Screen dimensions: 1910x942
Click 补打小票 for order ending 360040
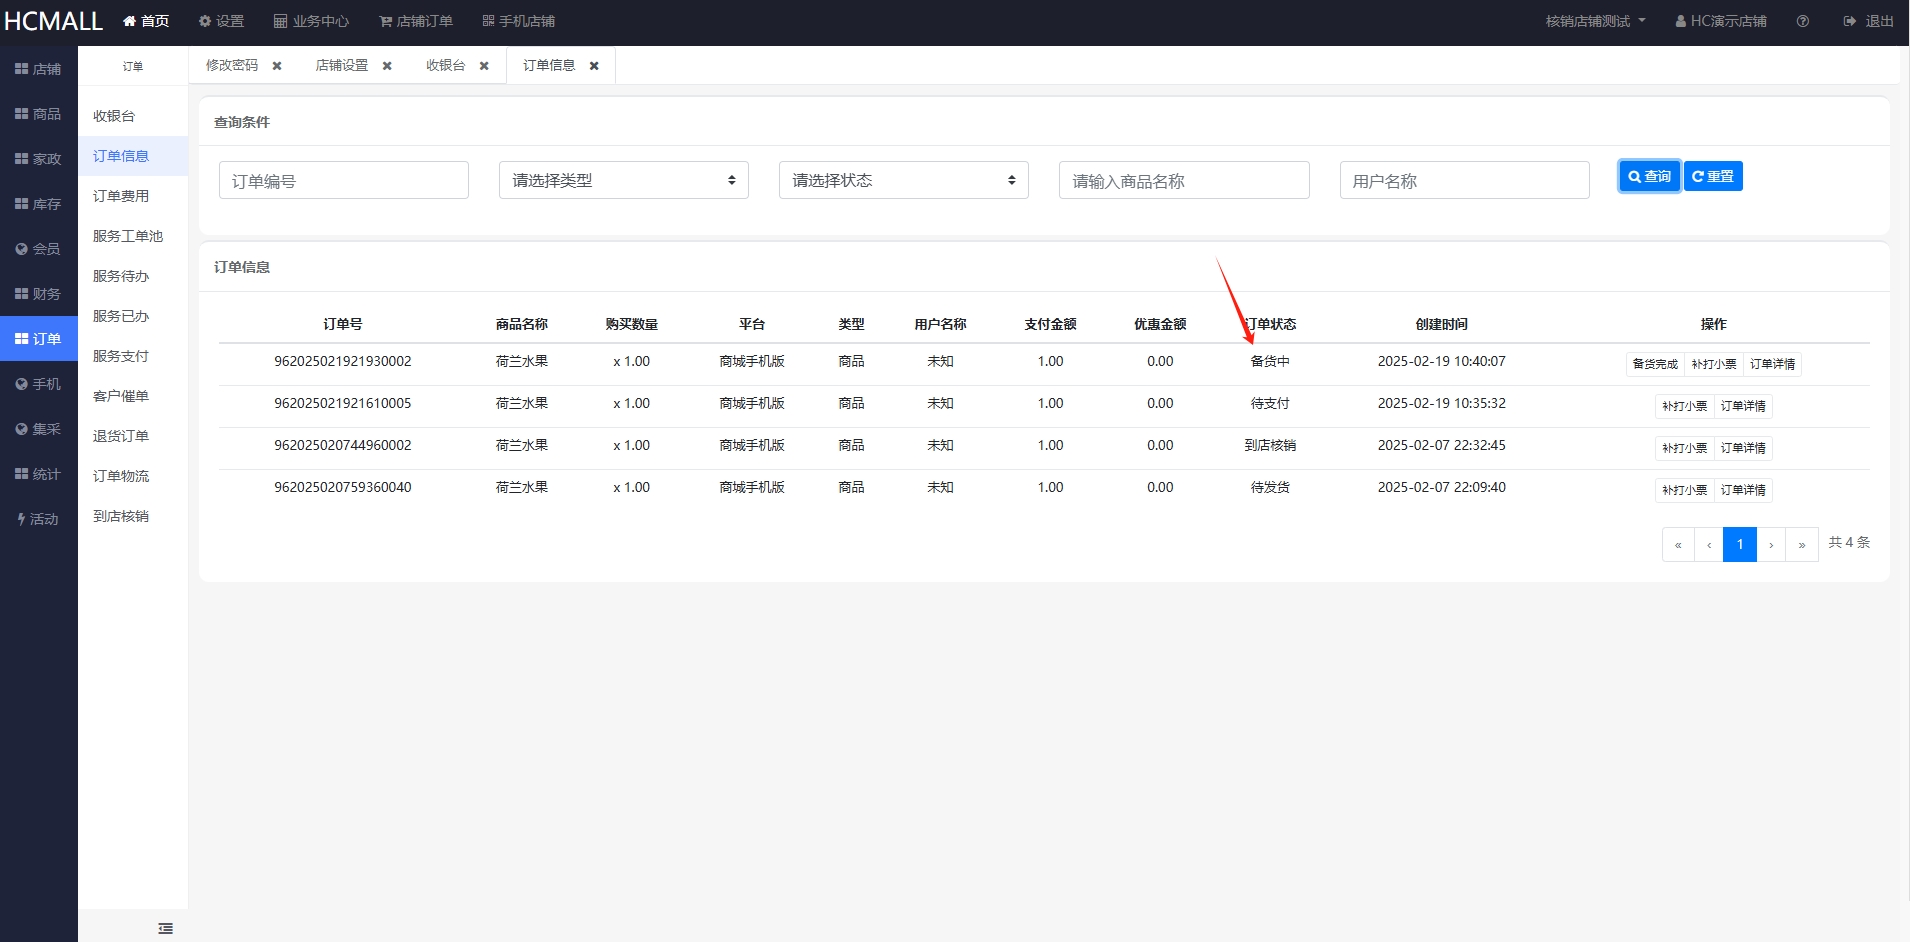point(1685,490)
